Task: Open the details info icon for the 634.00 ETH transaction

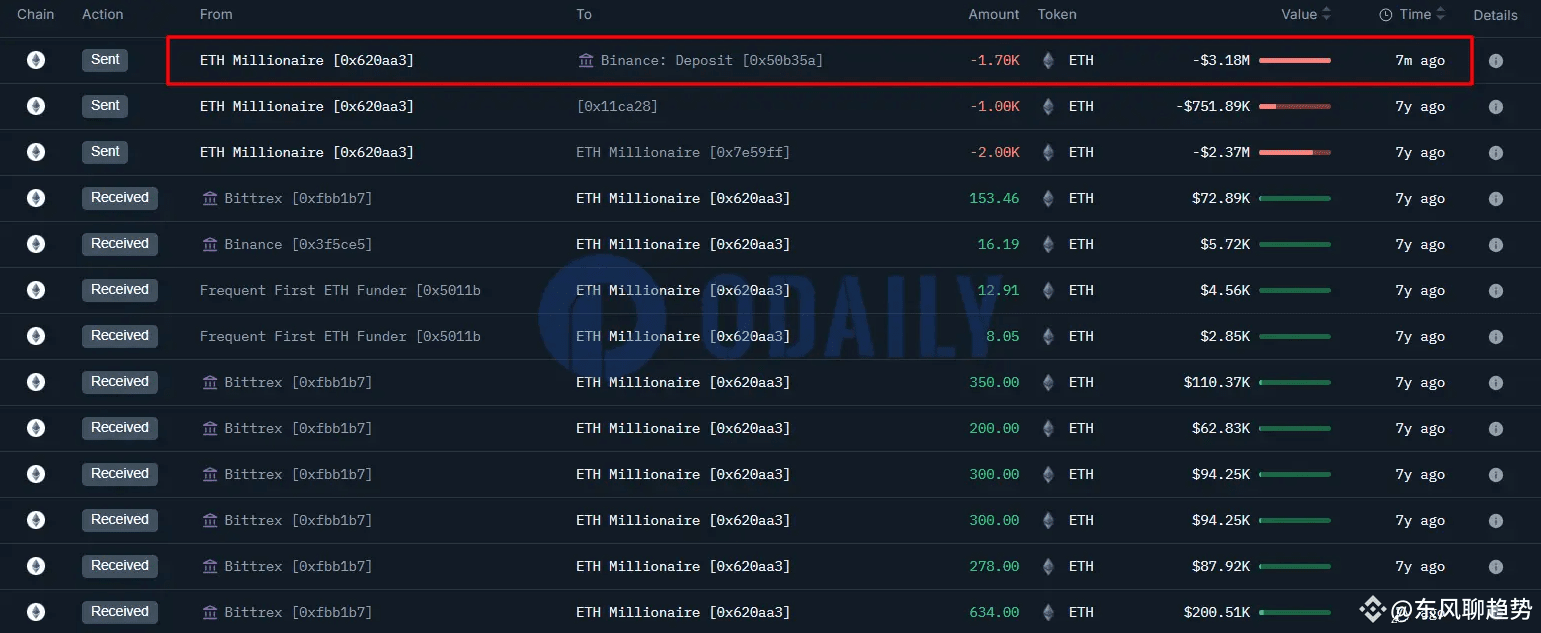Action: tap(1495, 612)
